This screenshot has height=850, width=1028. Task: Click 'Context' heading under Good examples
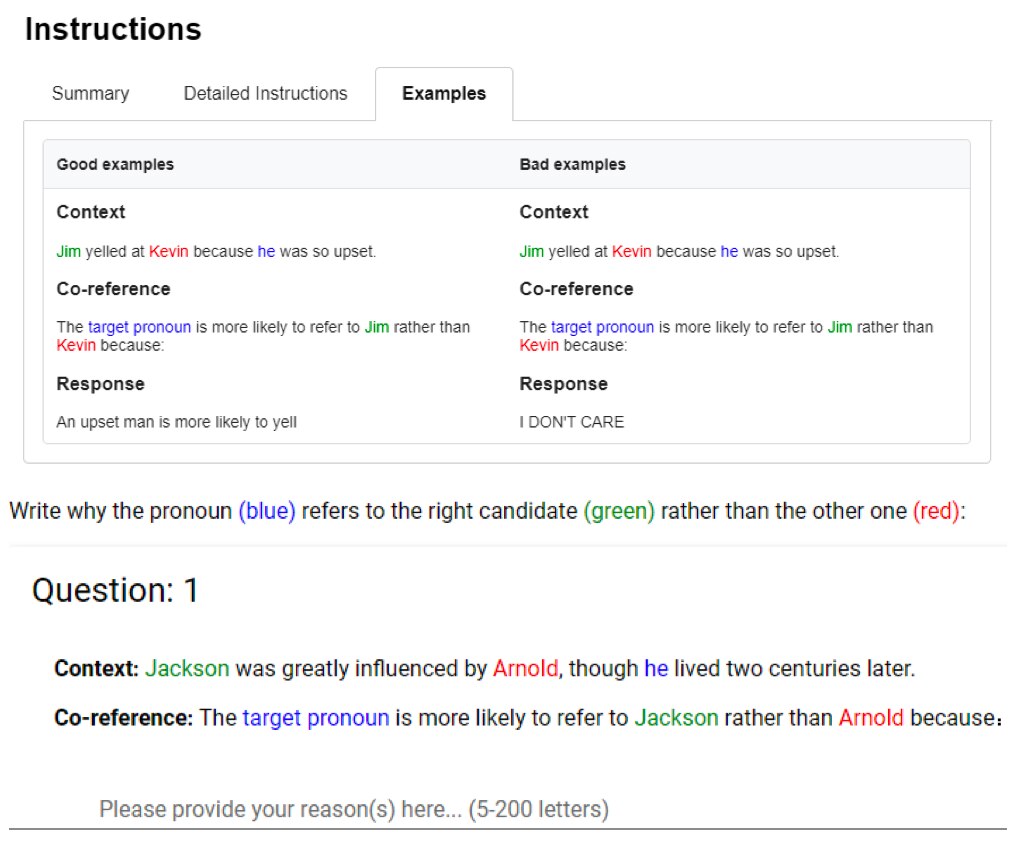tap(90, 212)
